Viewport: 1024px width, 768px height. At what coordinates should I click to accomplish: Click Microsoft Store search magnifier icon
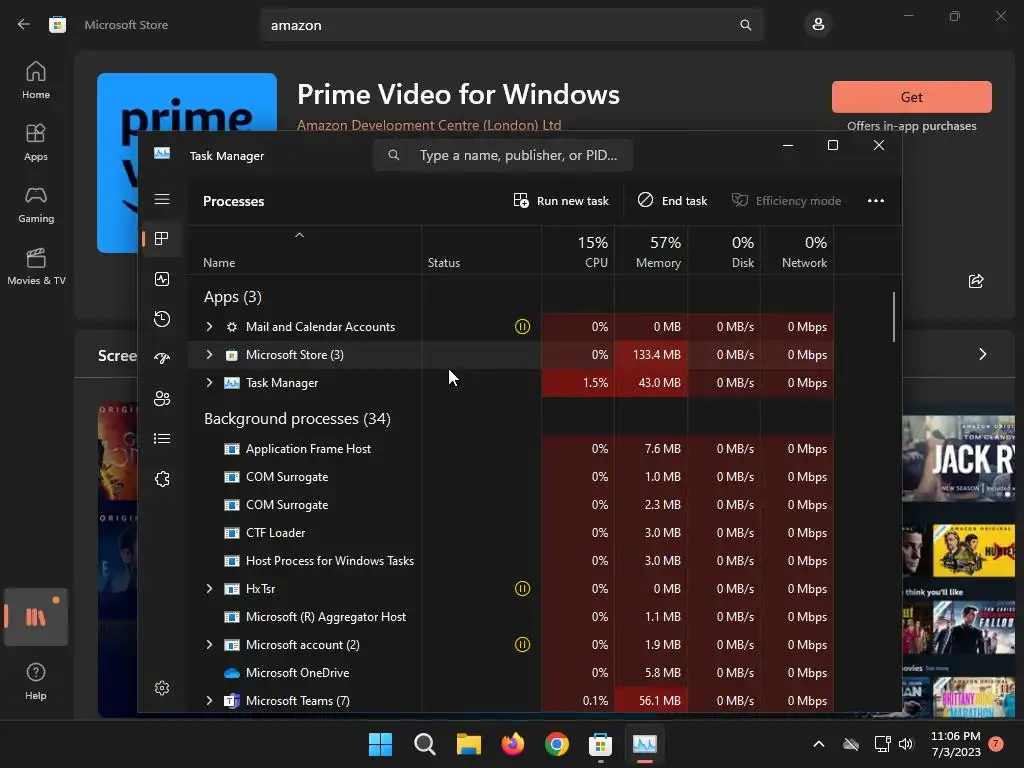point(745,25)
